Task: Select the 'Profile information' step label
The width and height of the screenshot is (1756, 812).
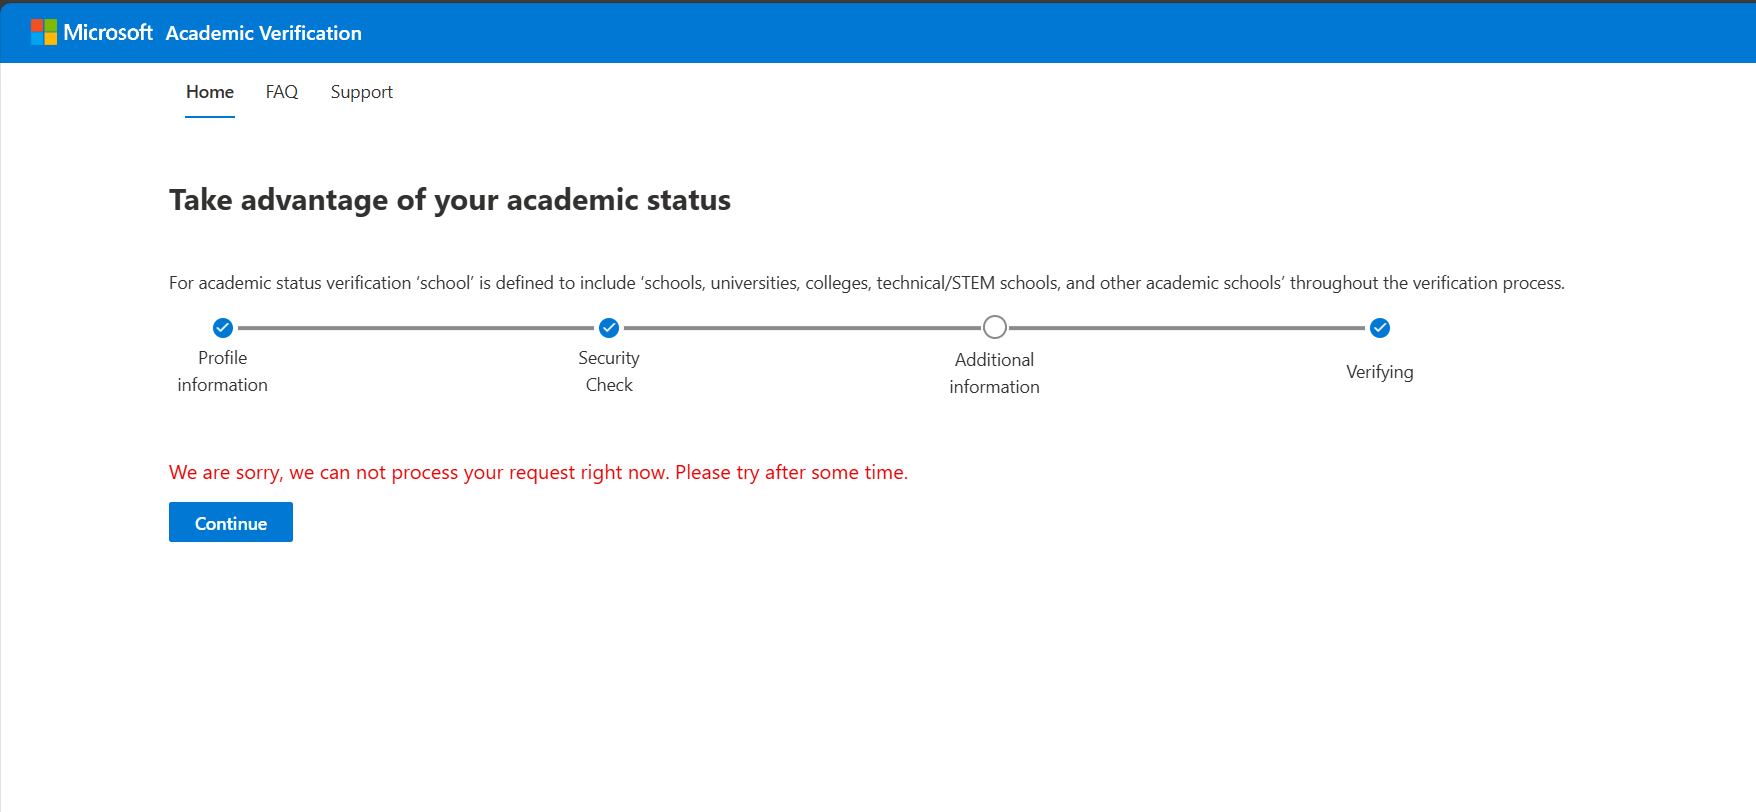Action: pyautogui.click(x=223, y=371)
